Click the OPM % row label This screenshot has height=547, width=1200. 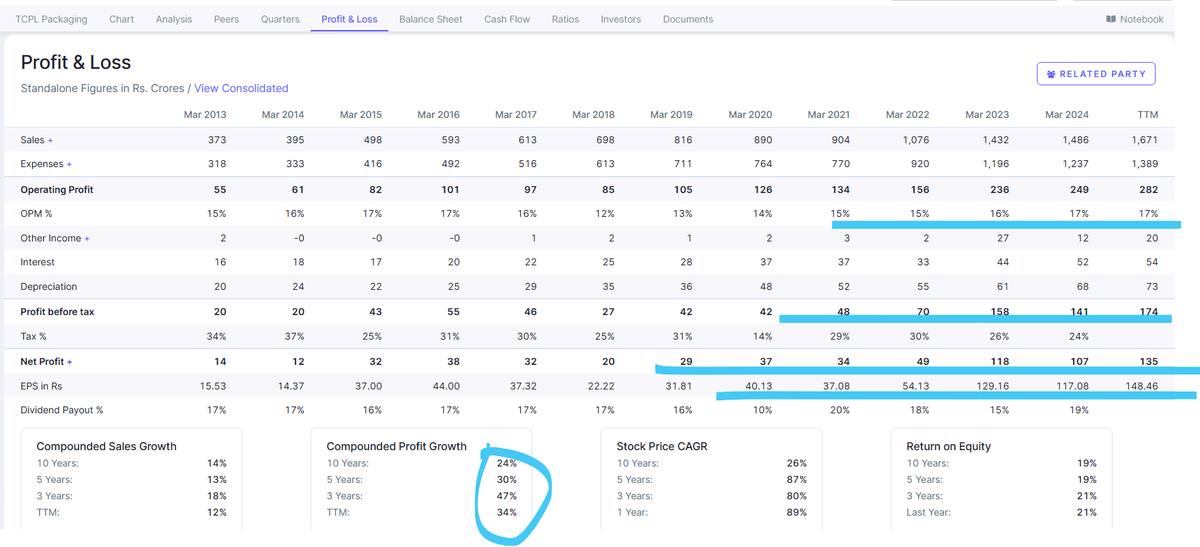pos(36,213)
